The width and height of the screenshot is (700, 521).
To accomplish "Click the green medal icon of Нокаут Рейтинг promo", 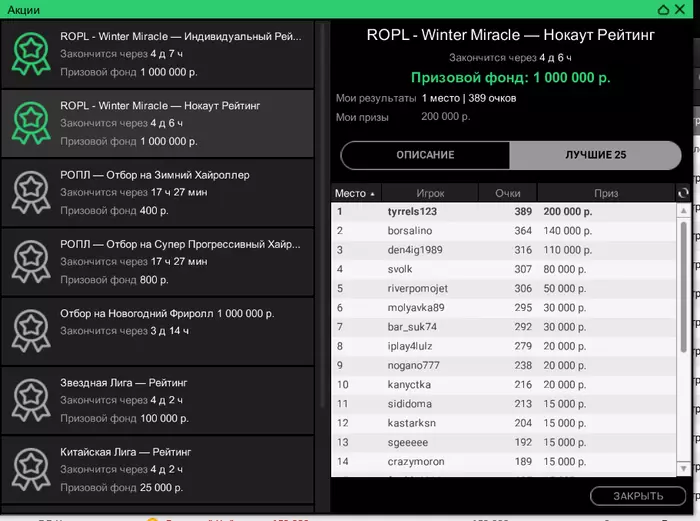I will tap(31, 123).
